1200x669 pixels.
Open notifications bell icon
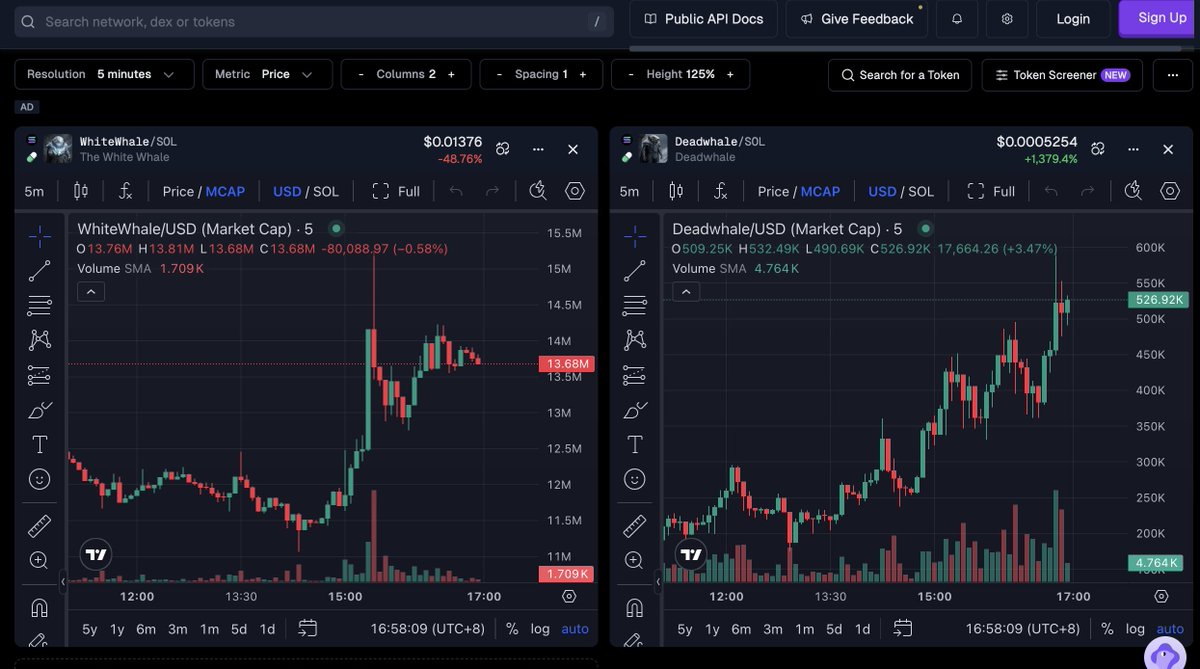[x=957, y=19]
